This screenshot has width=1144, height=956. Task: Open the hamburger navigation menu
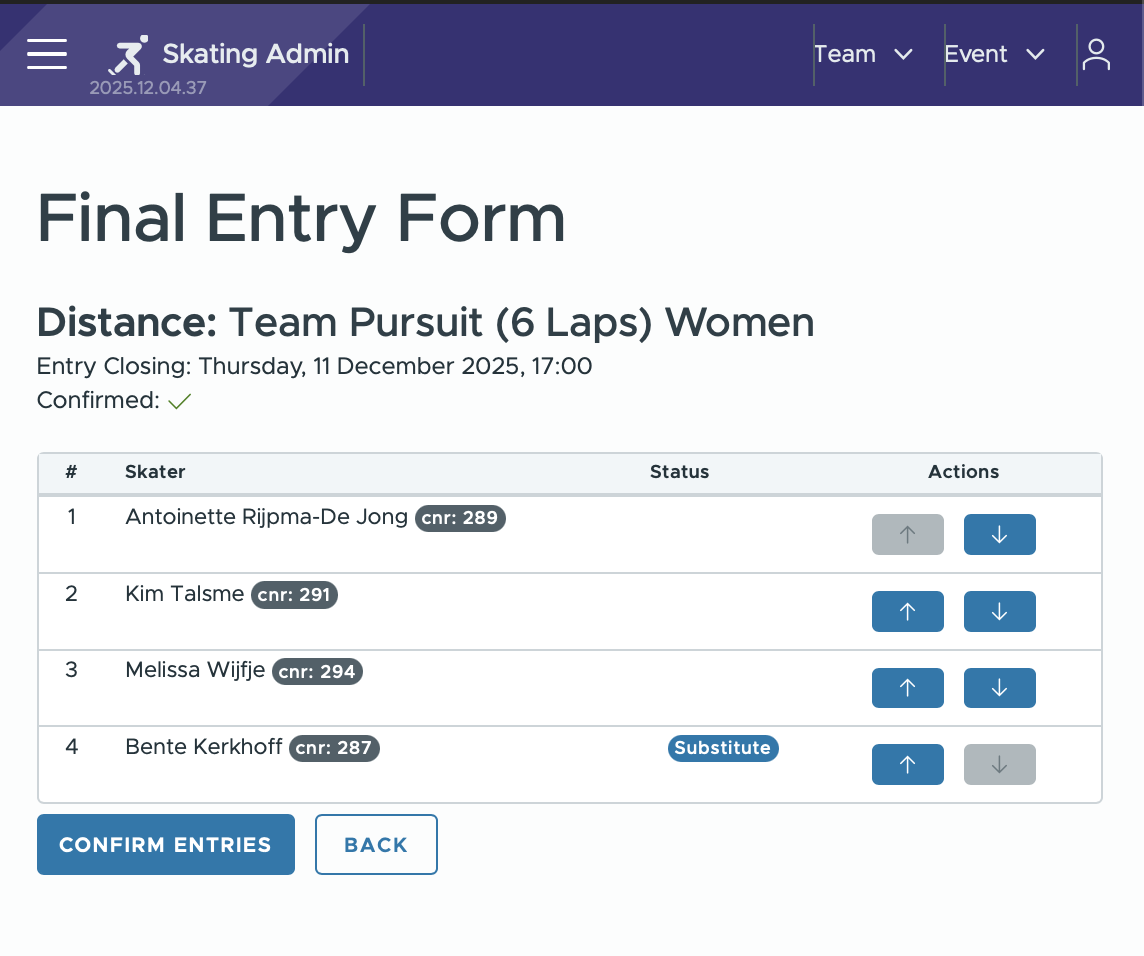[x=46, y=55]
